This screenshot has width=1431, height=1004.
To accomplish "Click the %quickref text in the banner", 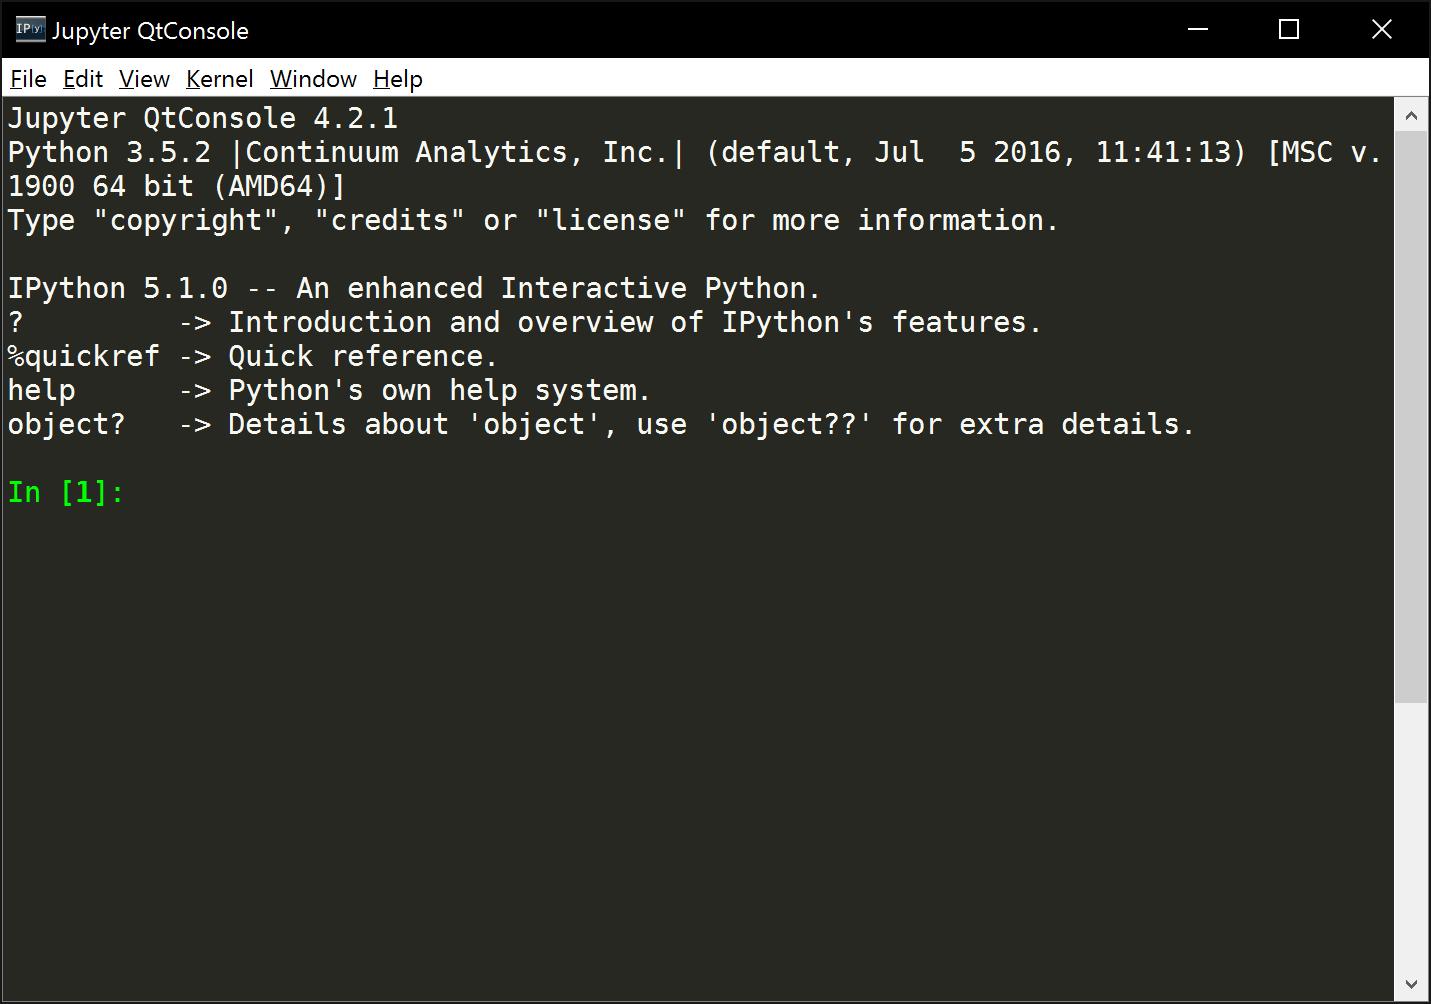I will [84, 357].
